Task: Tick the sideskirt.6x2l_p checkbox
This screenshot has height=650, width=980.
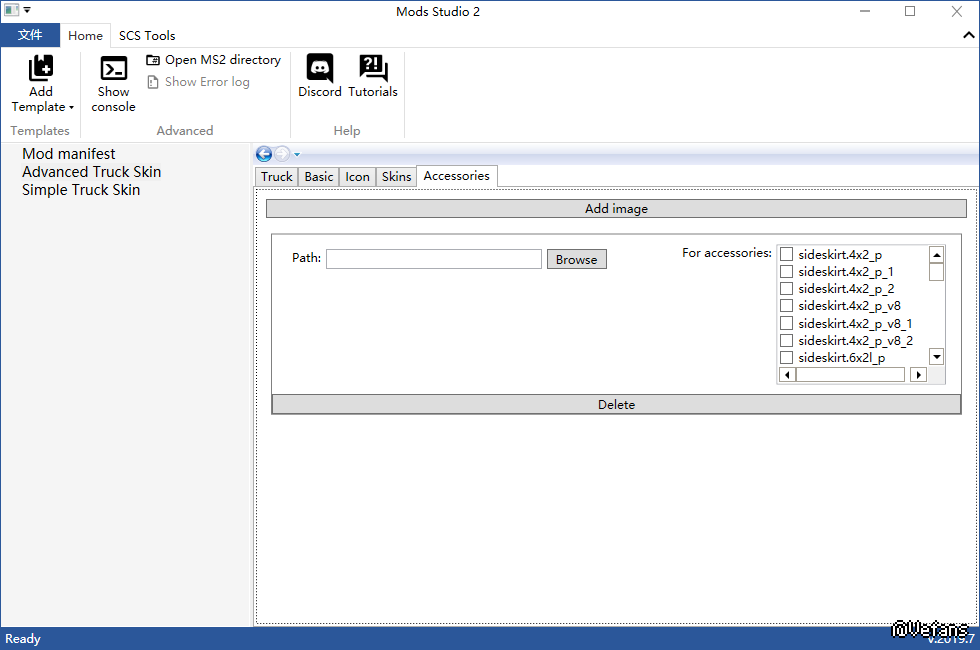Action: click(786, 358)
